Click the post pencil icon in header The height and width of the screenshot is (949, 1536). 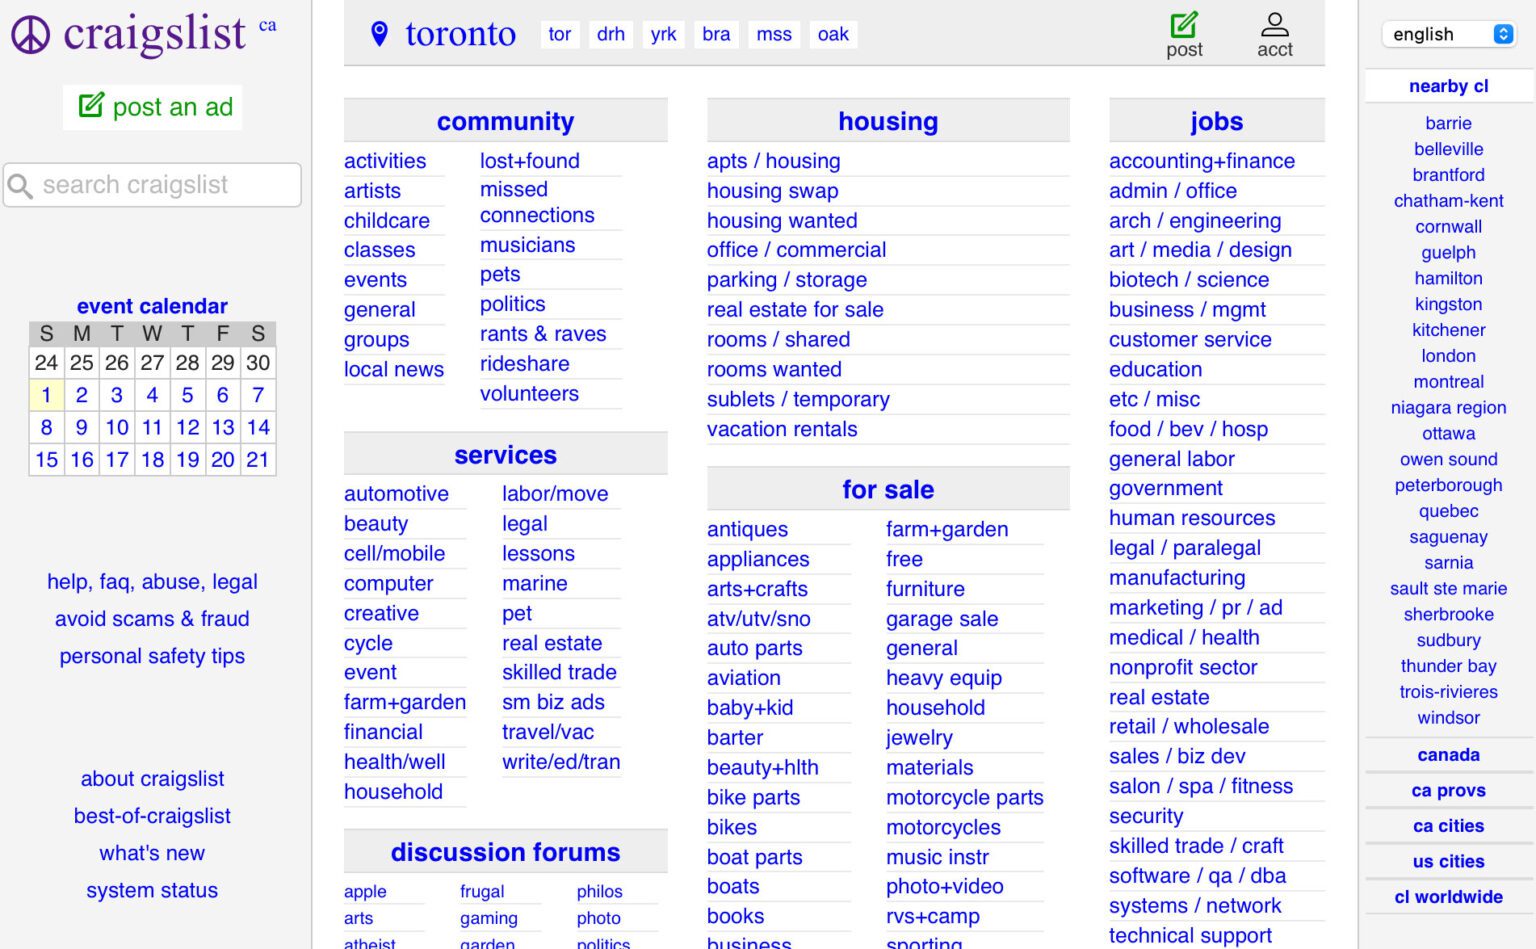(1184, 24)
